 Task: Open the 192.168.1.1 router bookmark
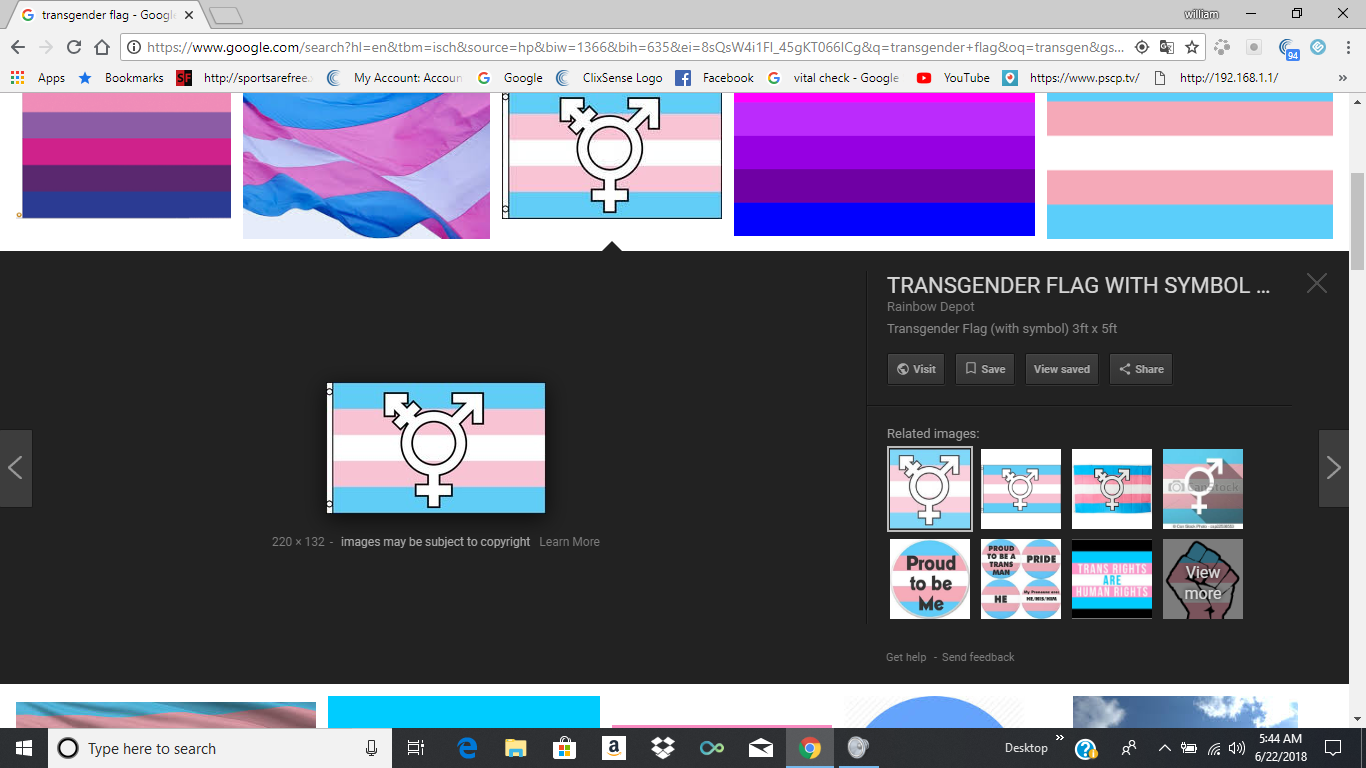pyautogui.click(x=1215, y=78)
